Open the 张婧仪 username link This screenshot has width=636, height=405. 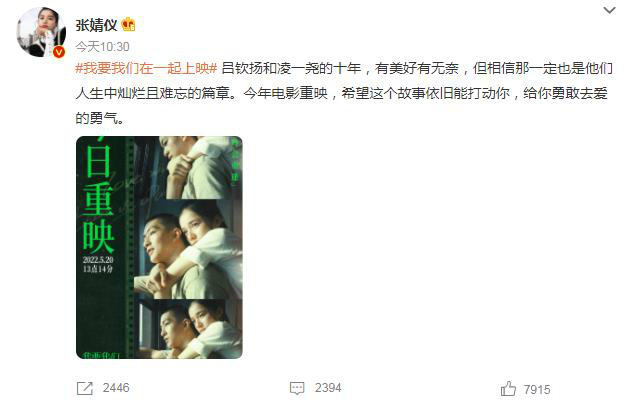[x=96, y=25]
